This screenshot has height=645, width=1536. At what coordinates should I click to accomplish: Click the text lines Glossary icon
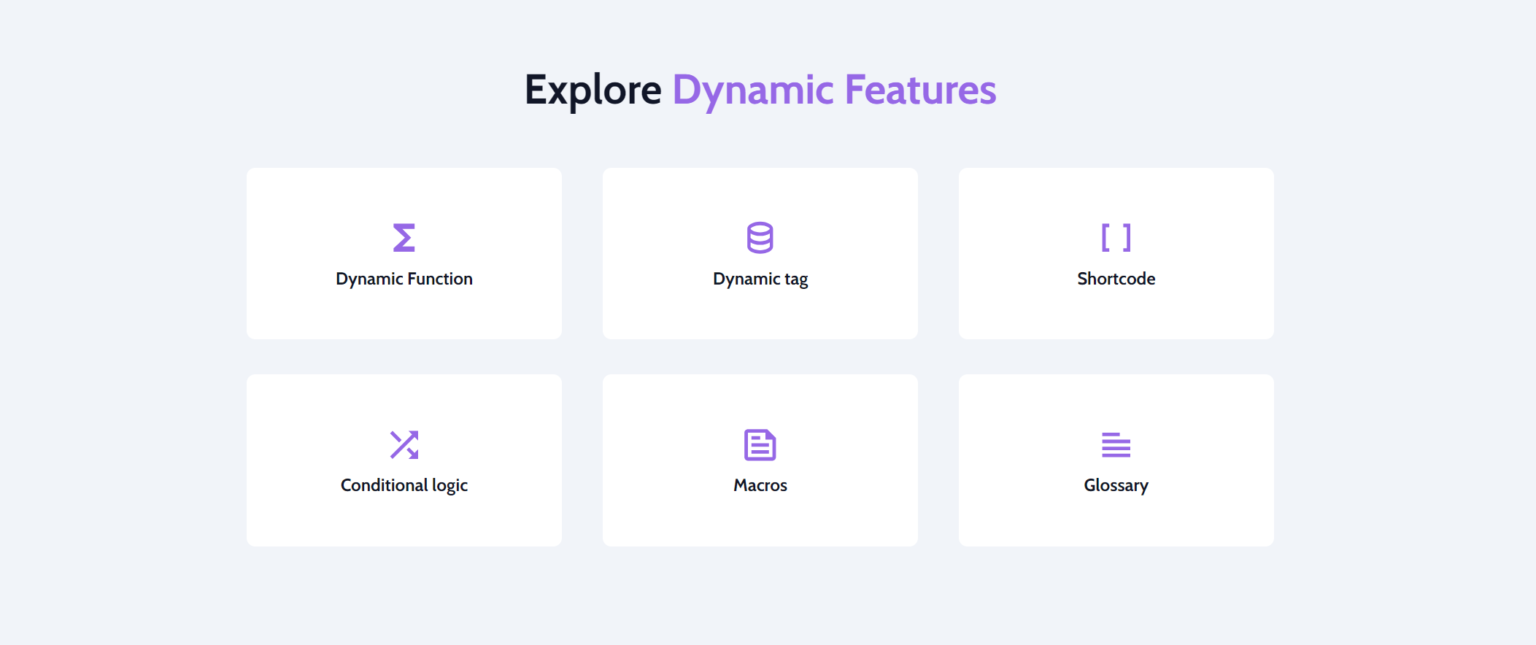click(x=1116, y=445)
